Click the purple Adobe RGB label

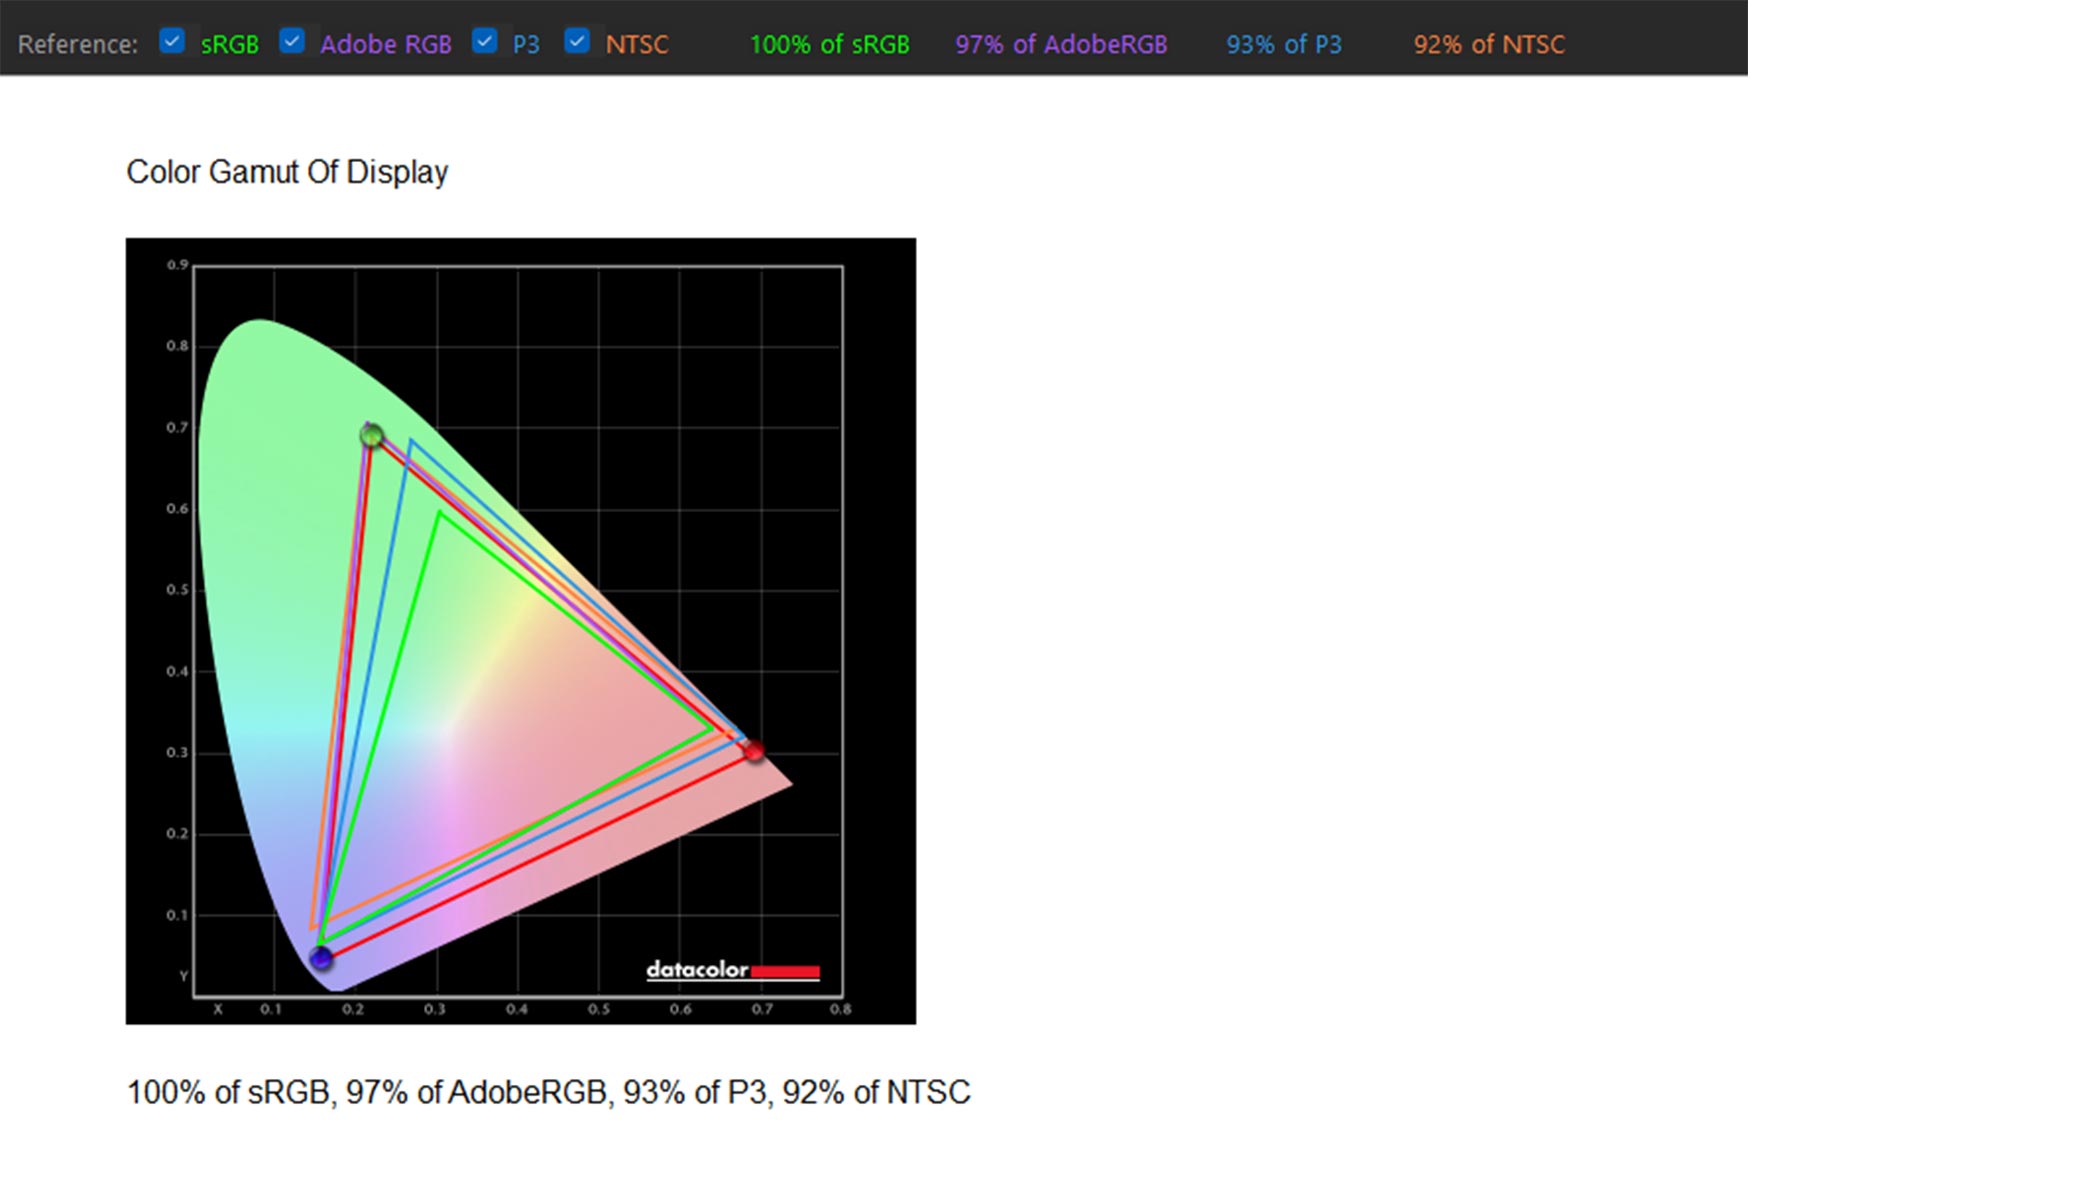pos(386,45)
